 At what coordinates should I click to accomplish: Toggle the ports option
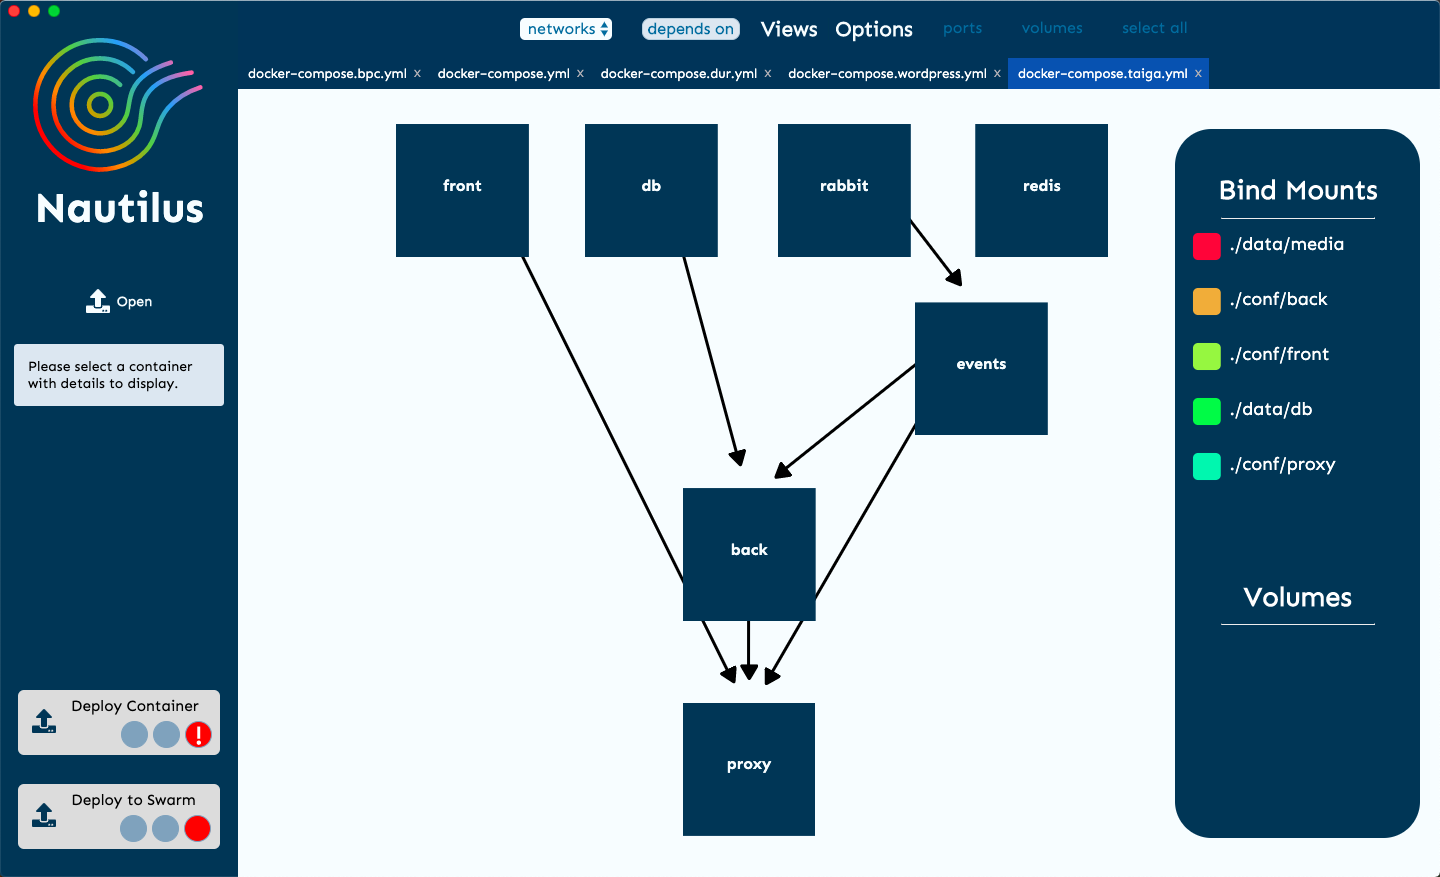tap(963, 28)
